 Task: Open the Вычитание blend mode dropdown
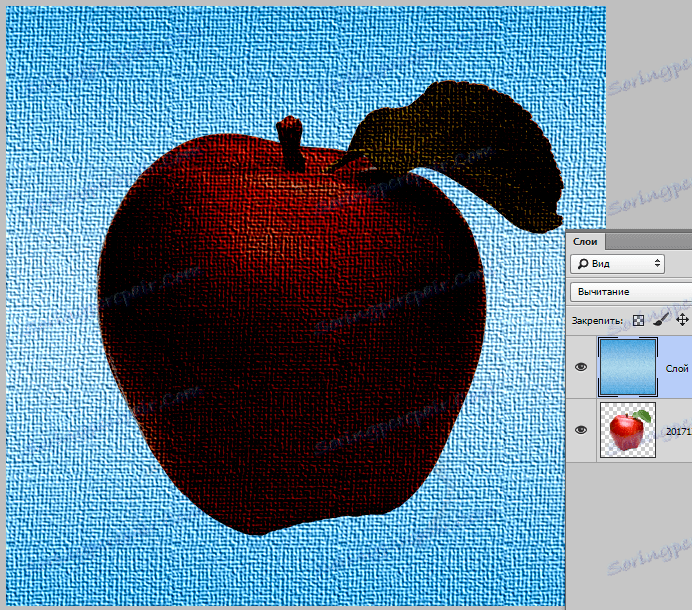tap(631, 292)
